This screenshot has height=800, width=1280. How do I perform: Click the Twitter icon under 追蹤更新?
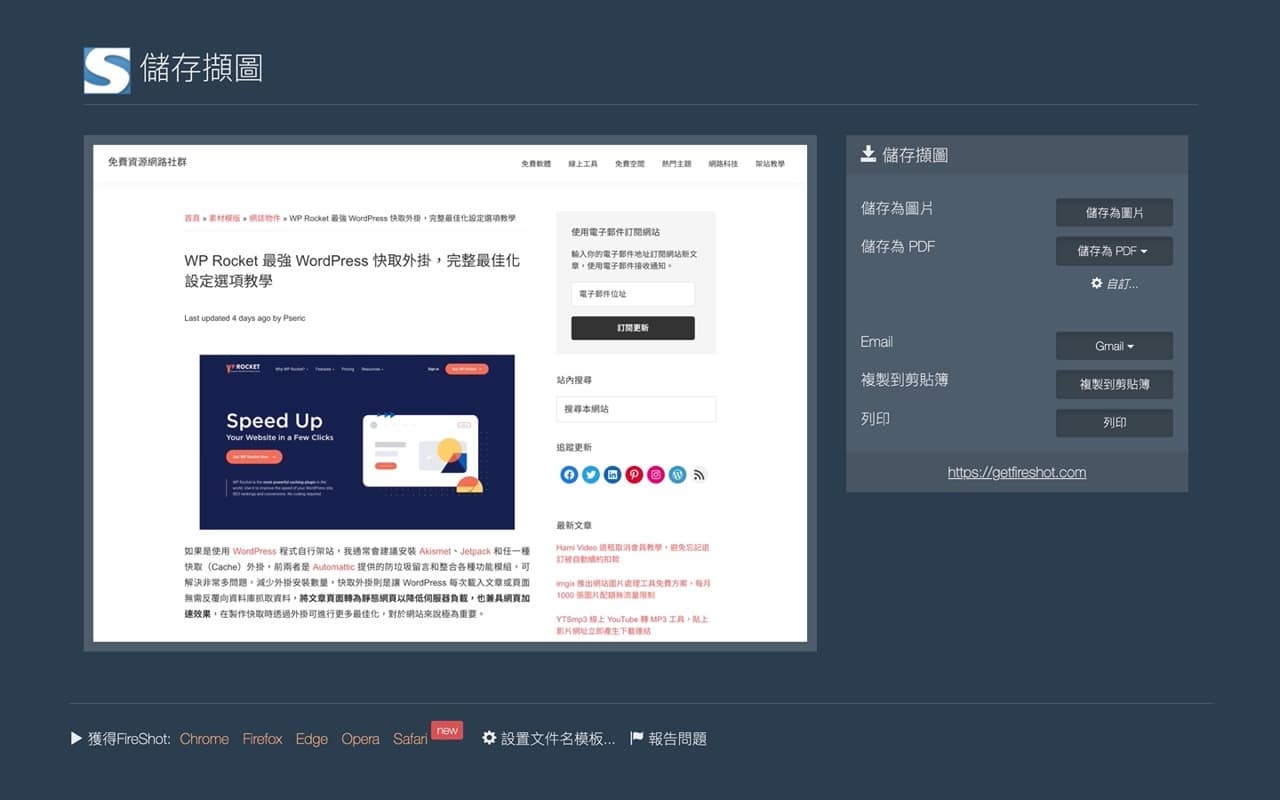tap(590, 474)
